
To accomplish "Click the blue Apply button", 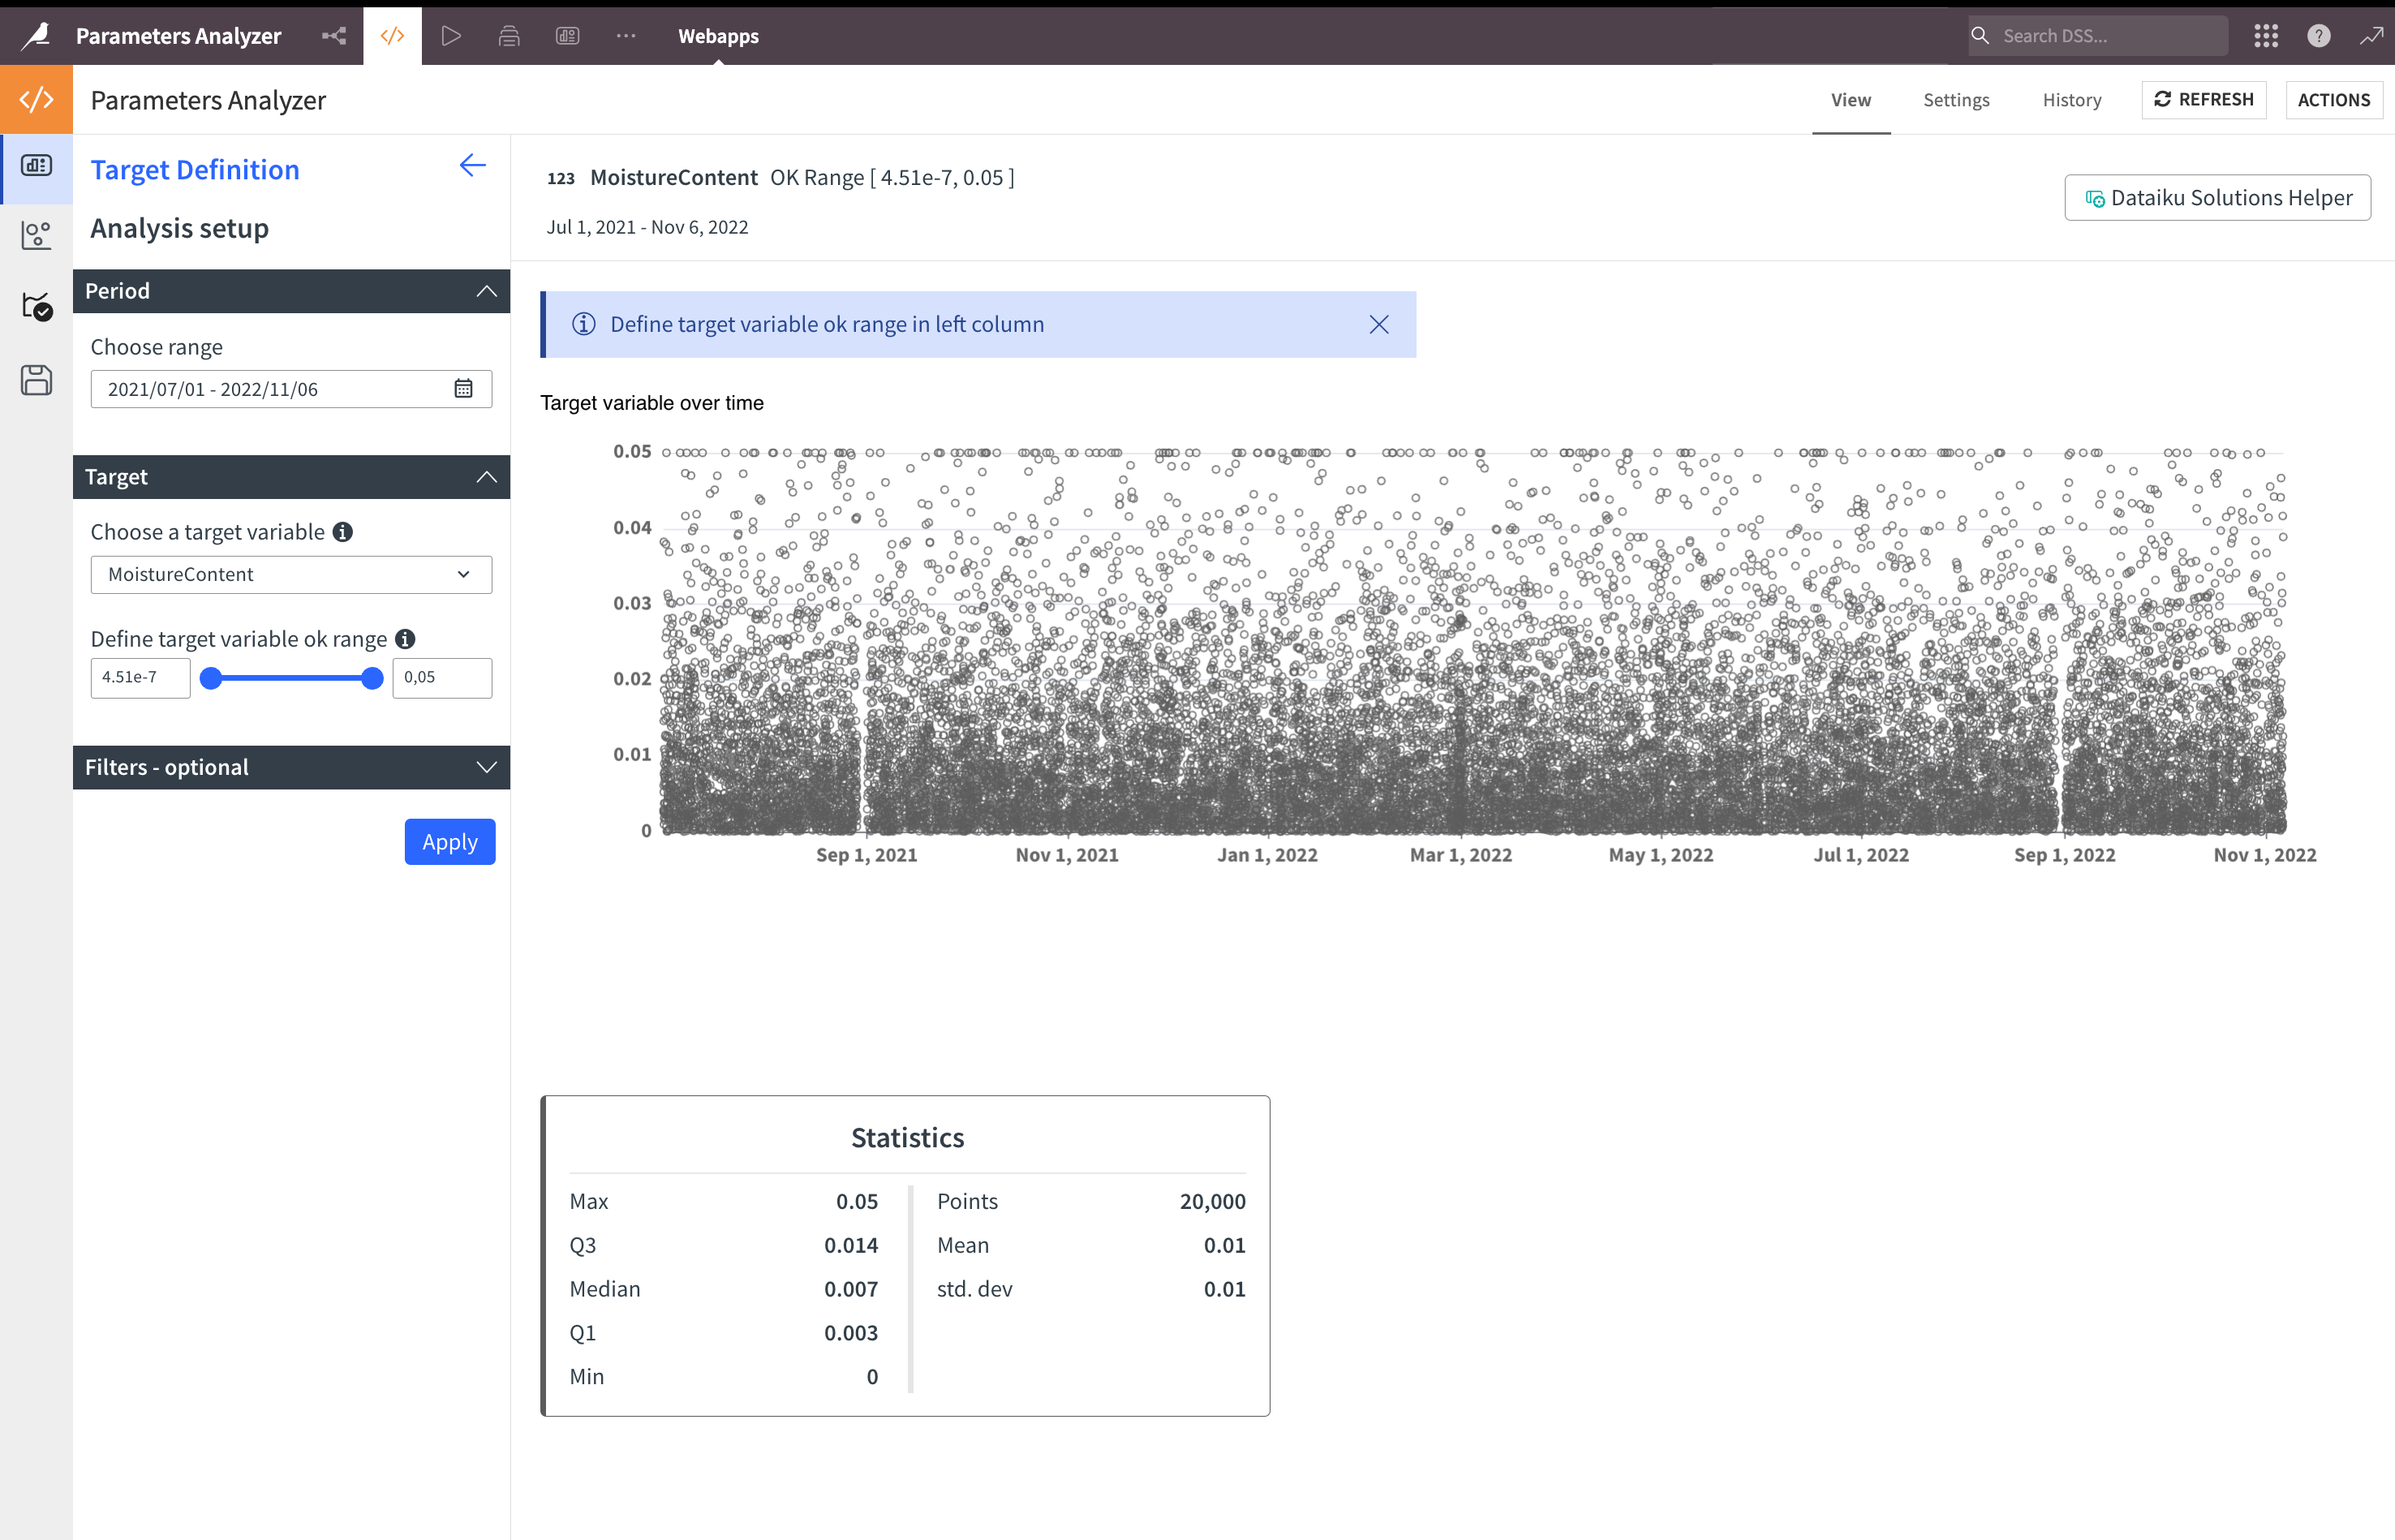I will pyautogui.click(x=450, y=842).
